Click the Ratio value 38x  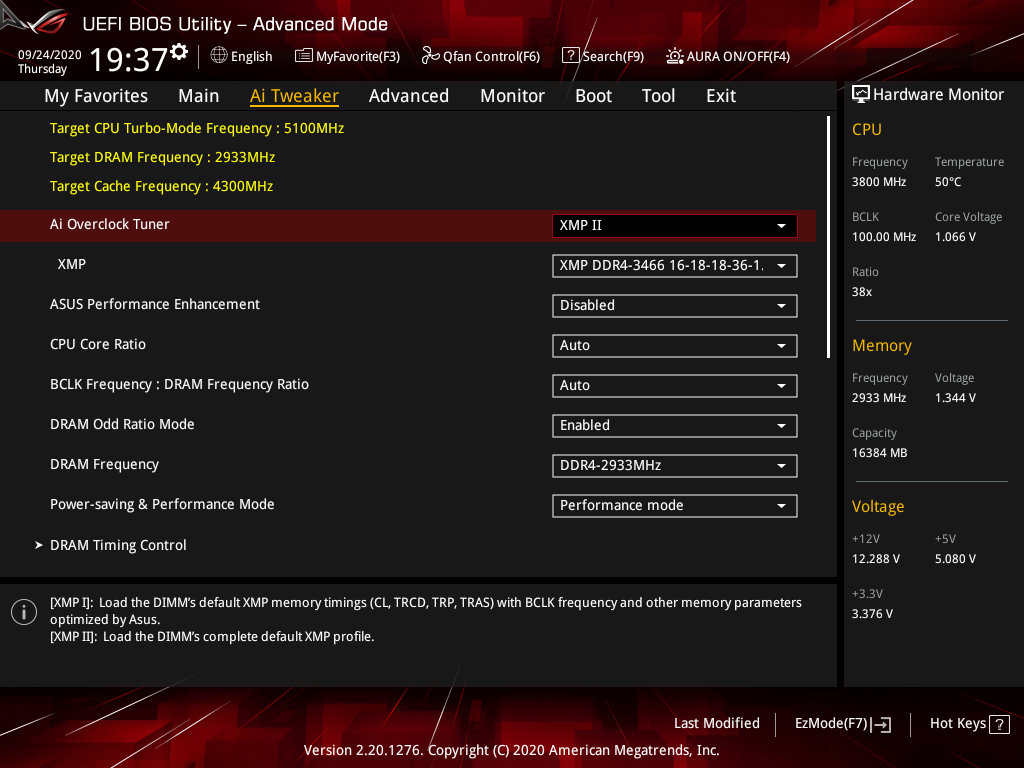tap(861, 292)
